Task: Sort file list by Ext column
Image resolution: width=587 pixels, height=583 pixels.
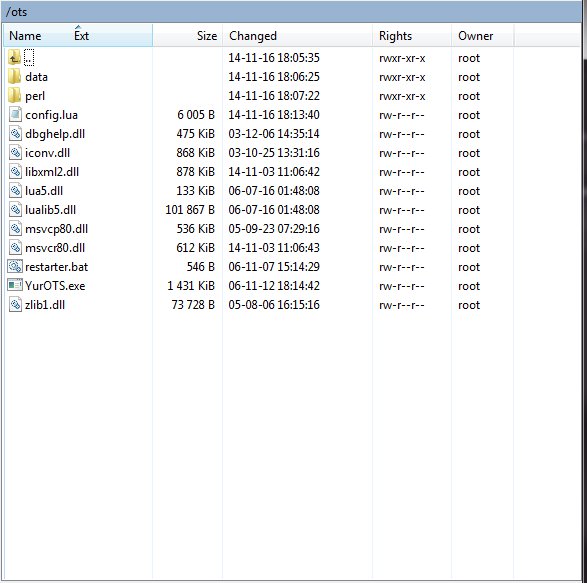Action: coord(81,36)
